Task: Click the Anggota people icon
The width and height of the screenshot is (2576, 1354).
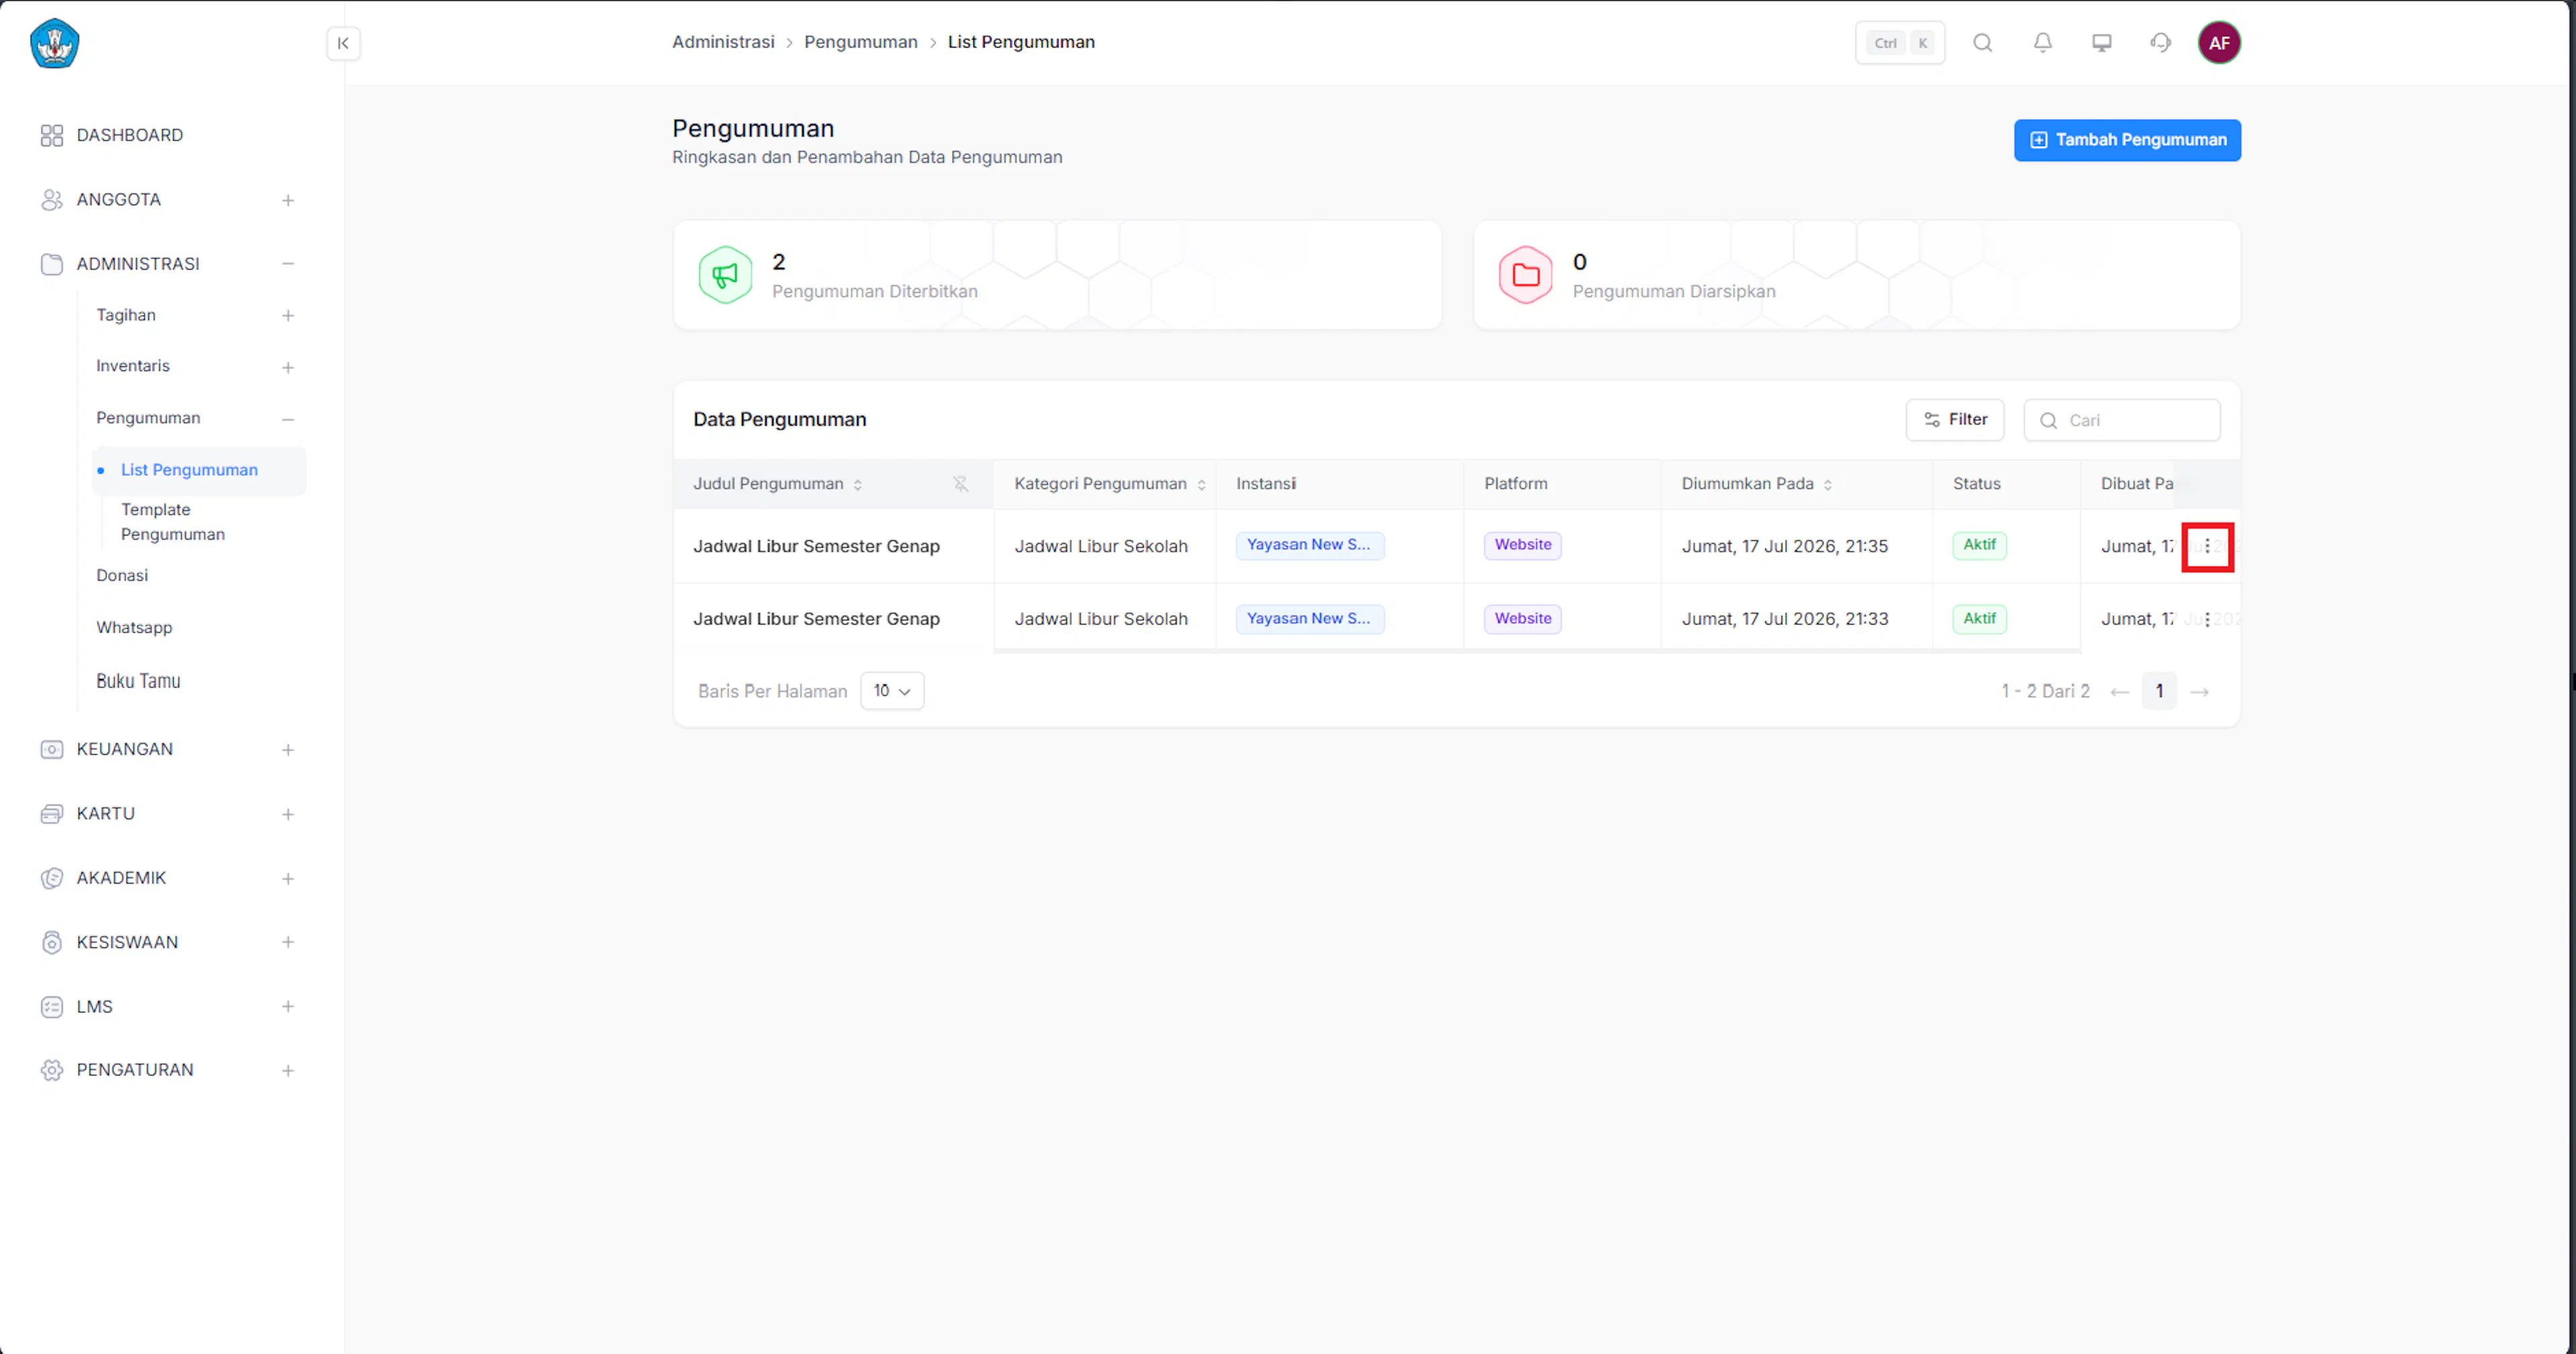Action: 52,200
